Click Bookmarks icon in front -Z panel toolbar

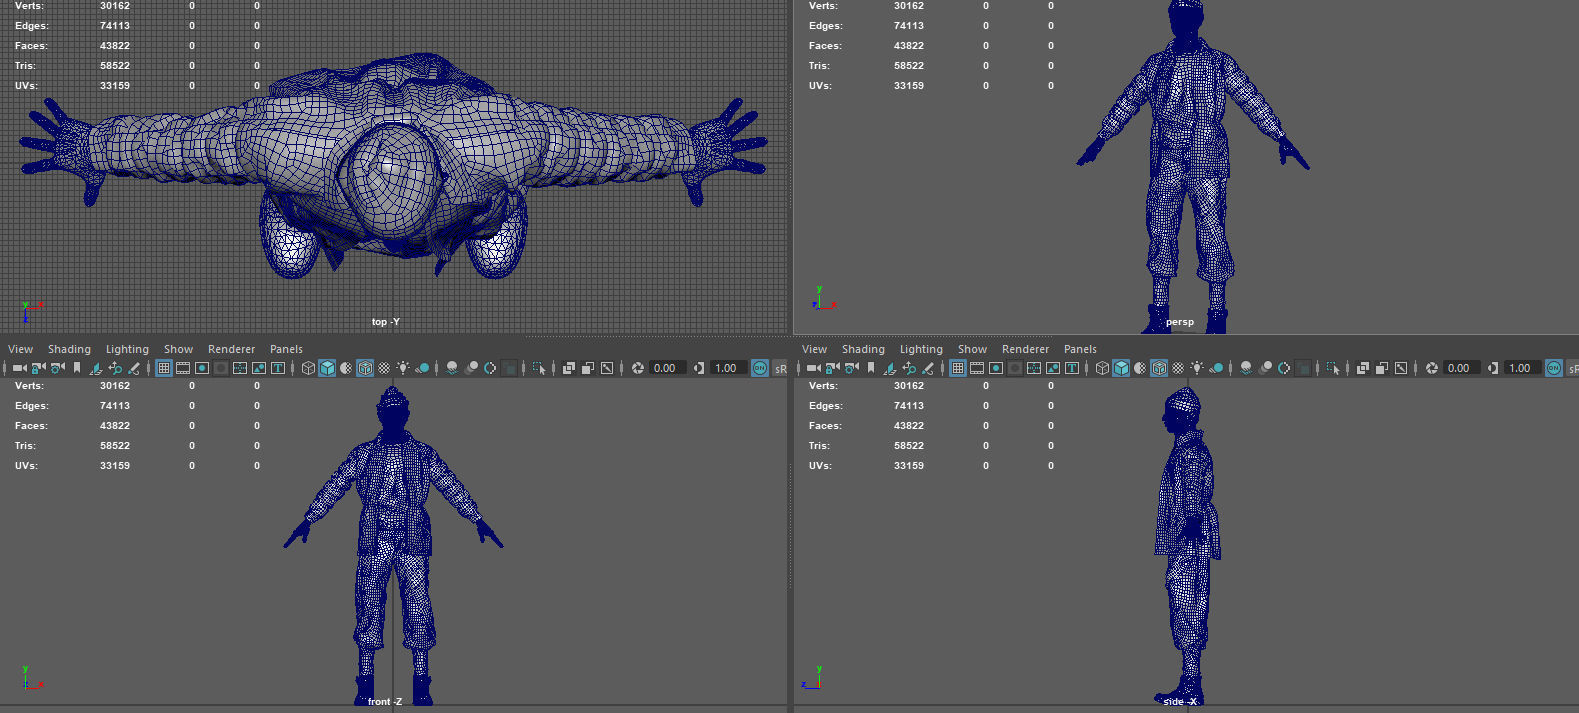(x=77, y=368)
